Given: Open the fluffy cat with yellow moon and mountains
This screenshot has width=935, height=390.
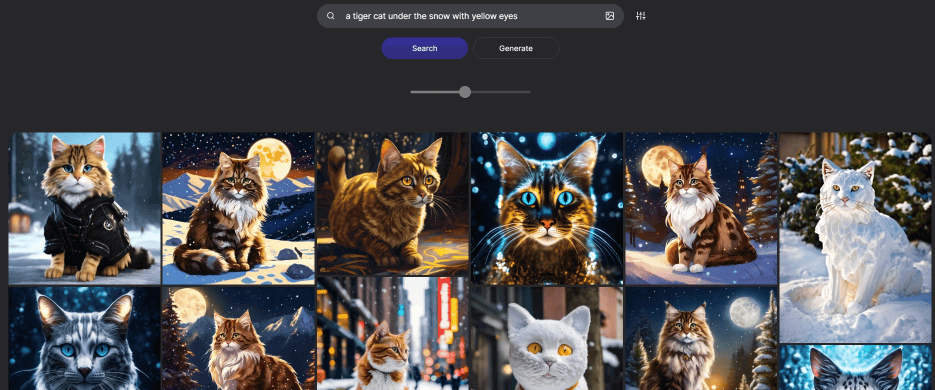Looking at the screenshot, I should pos(239,208).
